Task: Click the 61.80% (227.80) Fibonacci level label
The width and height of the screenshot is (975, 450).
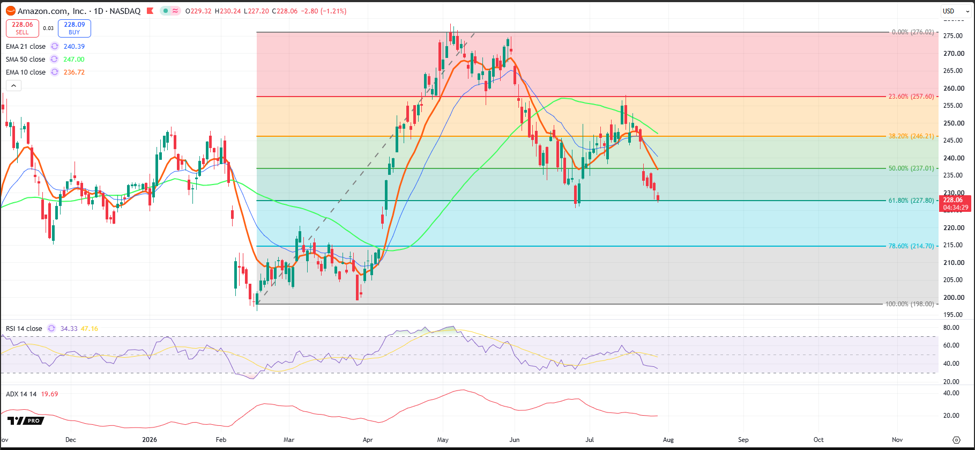Action: (909, 200)
